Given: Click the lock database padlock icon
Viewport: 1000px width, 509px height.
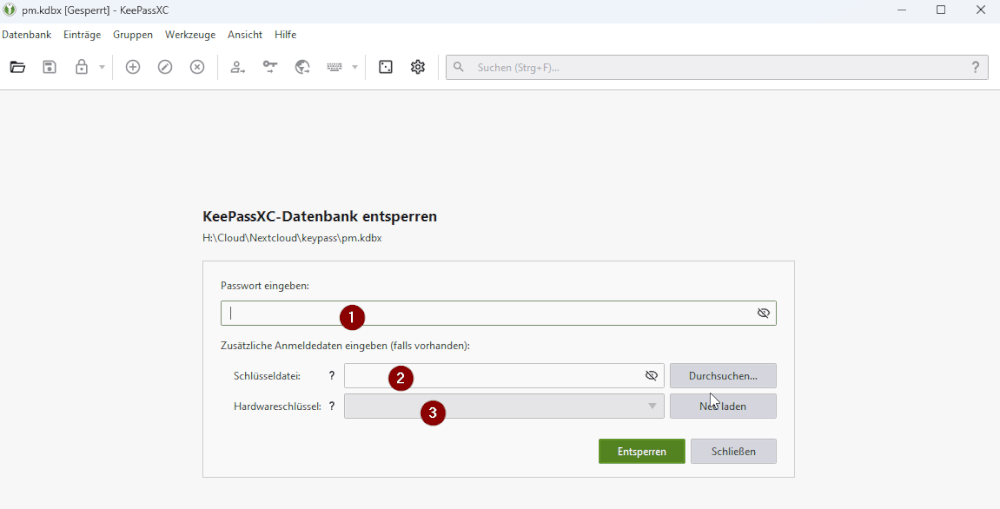Looking at the screenshot, I should coord(82,67).
